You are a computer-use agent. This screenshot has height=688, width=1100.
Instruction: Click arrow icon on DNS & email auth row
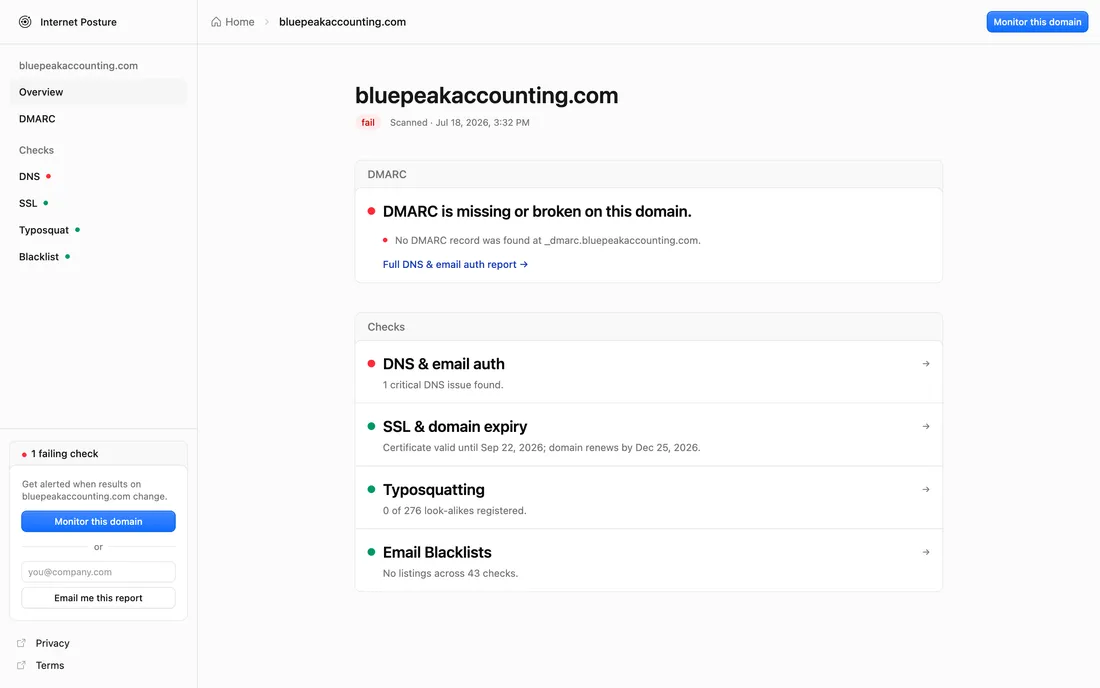[x=926, y=364]
